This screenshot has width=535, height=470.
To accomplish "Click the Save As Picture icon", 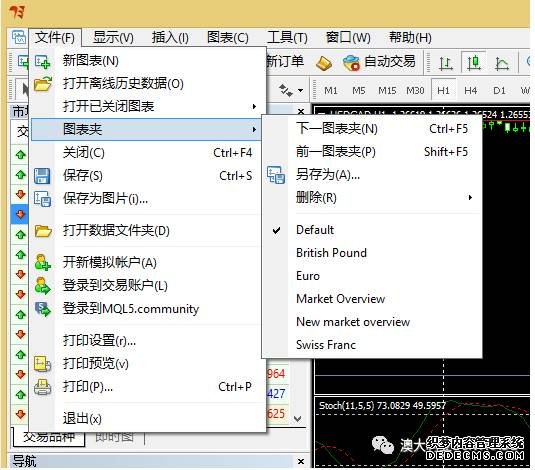I will tap(43, 199).
